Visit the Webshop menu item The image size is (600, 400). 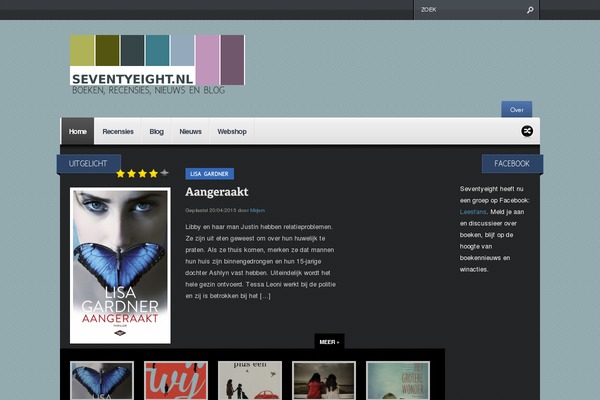point(232,131)
